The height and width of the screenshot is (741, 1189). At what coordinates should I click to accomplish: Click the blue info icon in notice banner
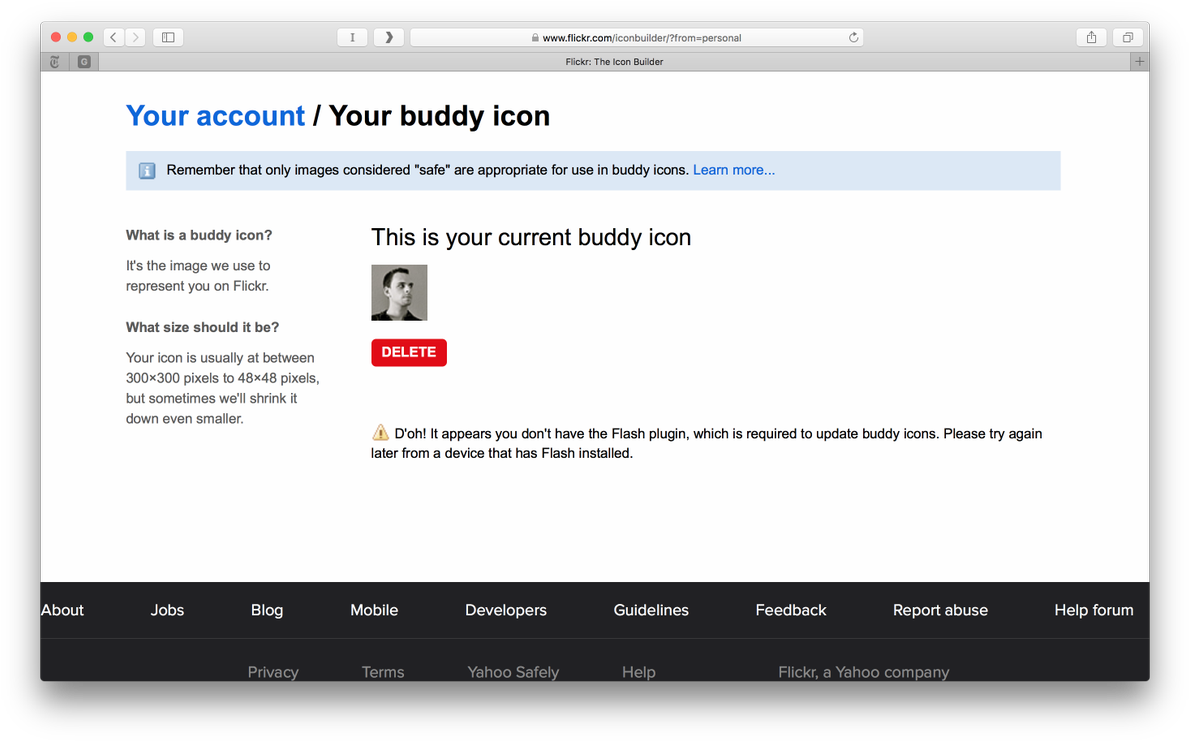point(147,171)
